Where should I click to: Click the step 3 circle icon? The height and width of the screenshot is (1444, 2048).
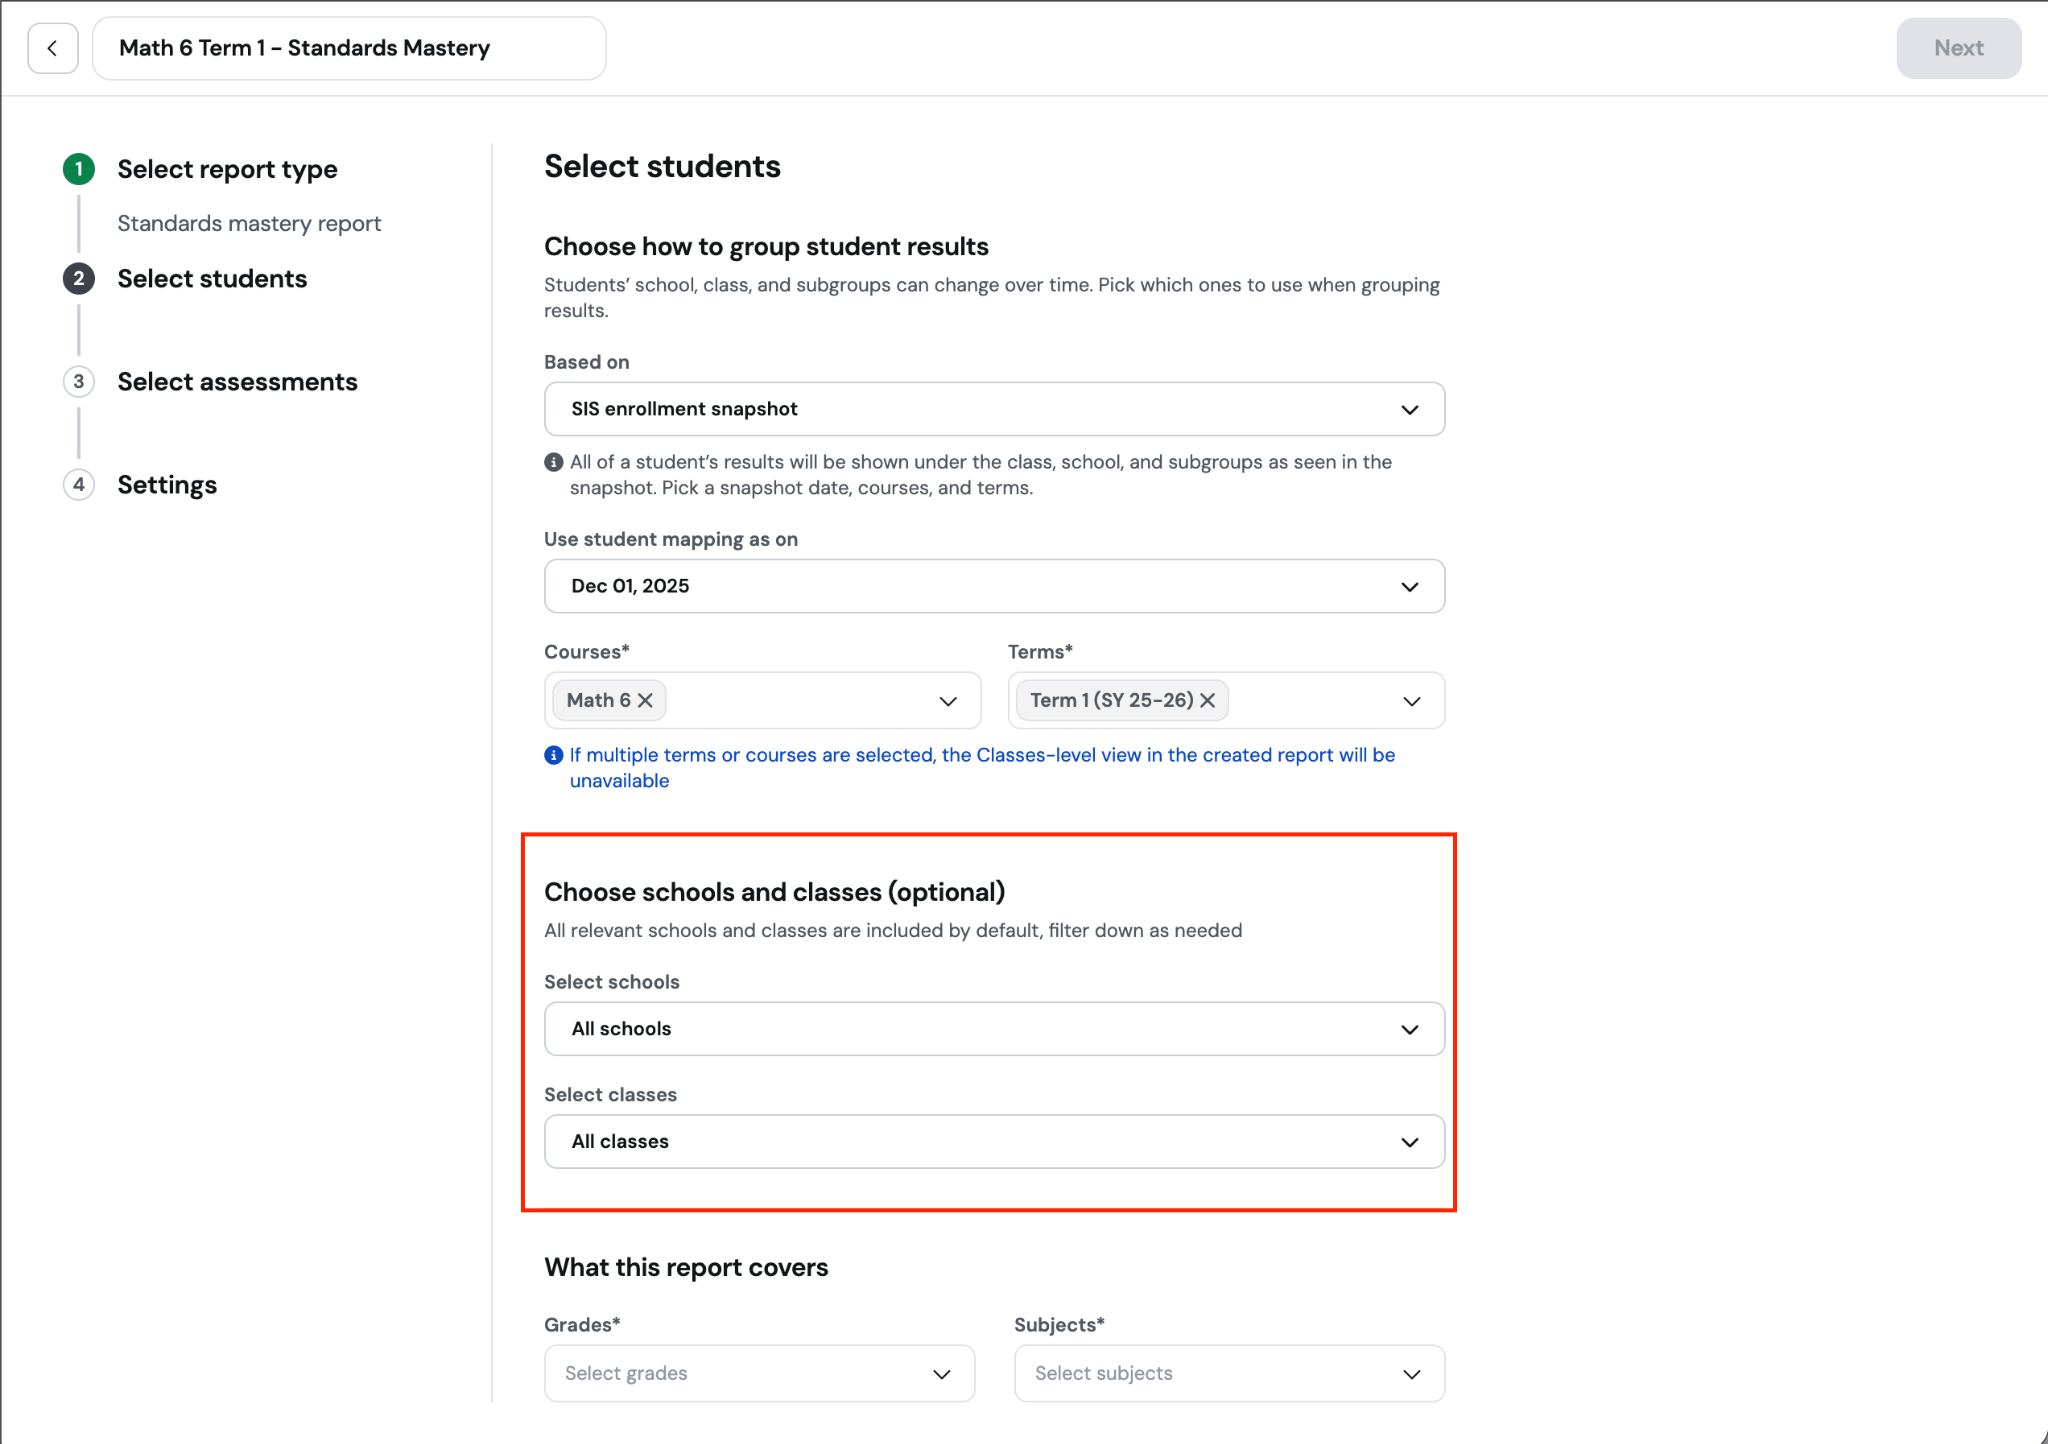[79, 381]
